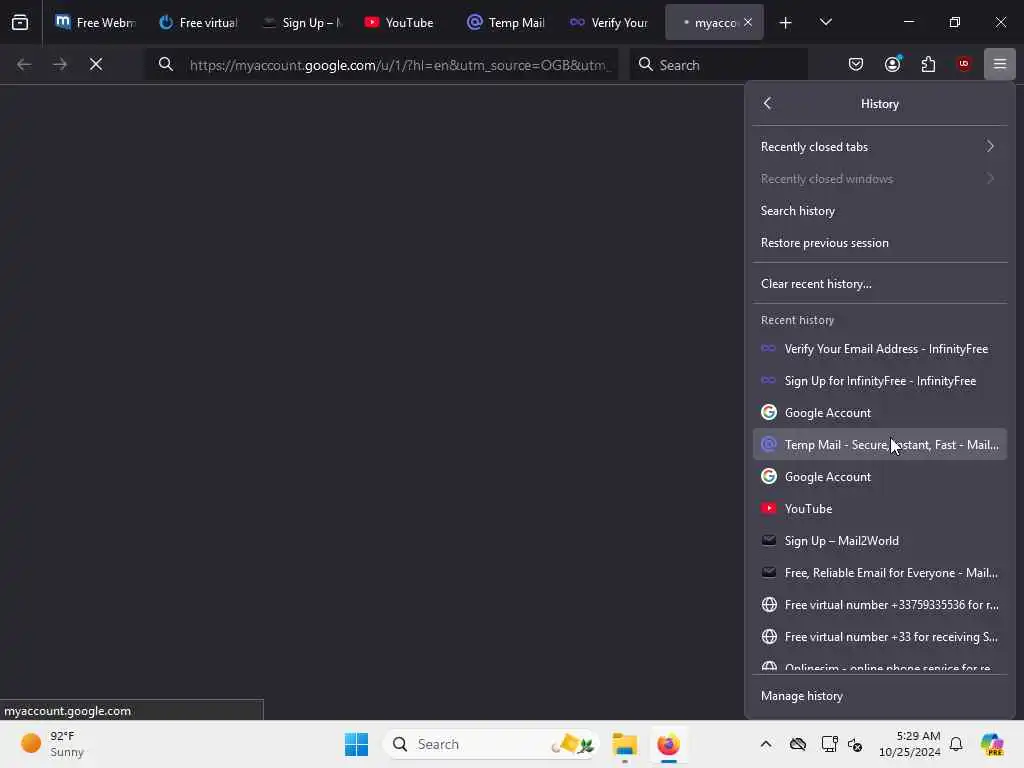Open the uBlock Origin extension icon
The width and height of the screenshot is (1024, 768).
(x=964, y=64)
